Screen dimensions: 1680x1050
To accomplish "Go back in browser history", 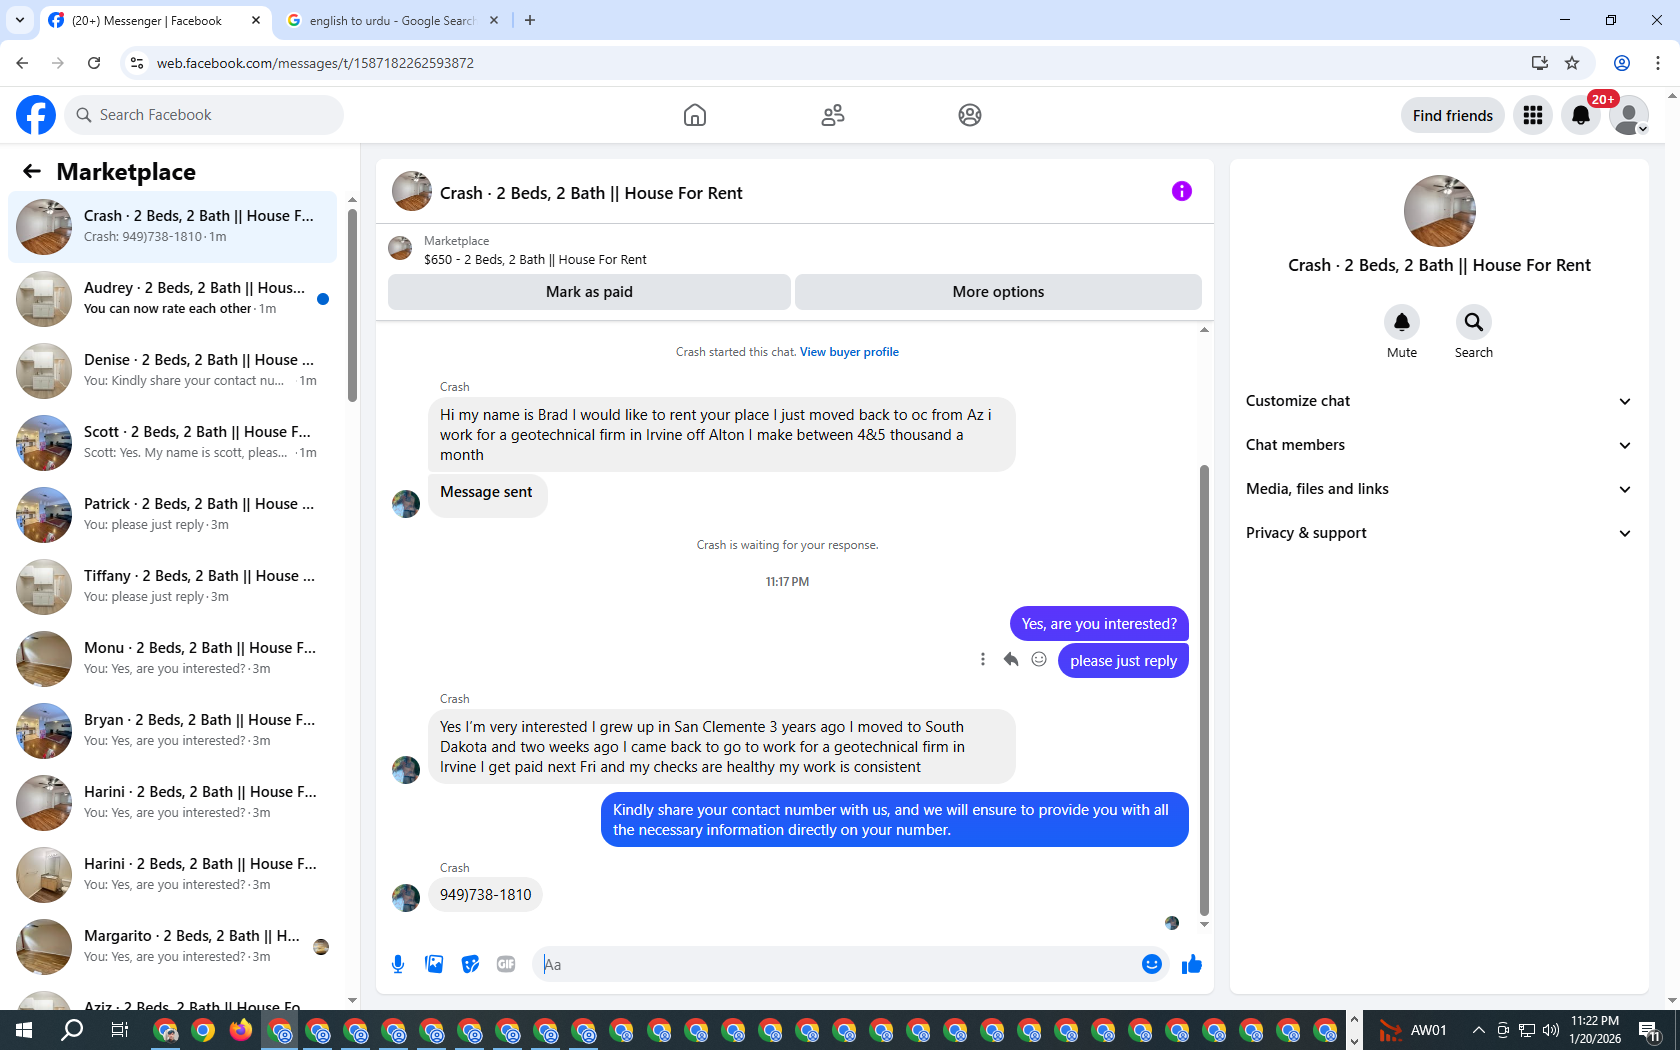I will (22, 63).
